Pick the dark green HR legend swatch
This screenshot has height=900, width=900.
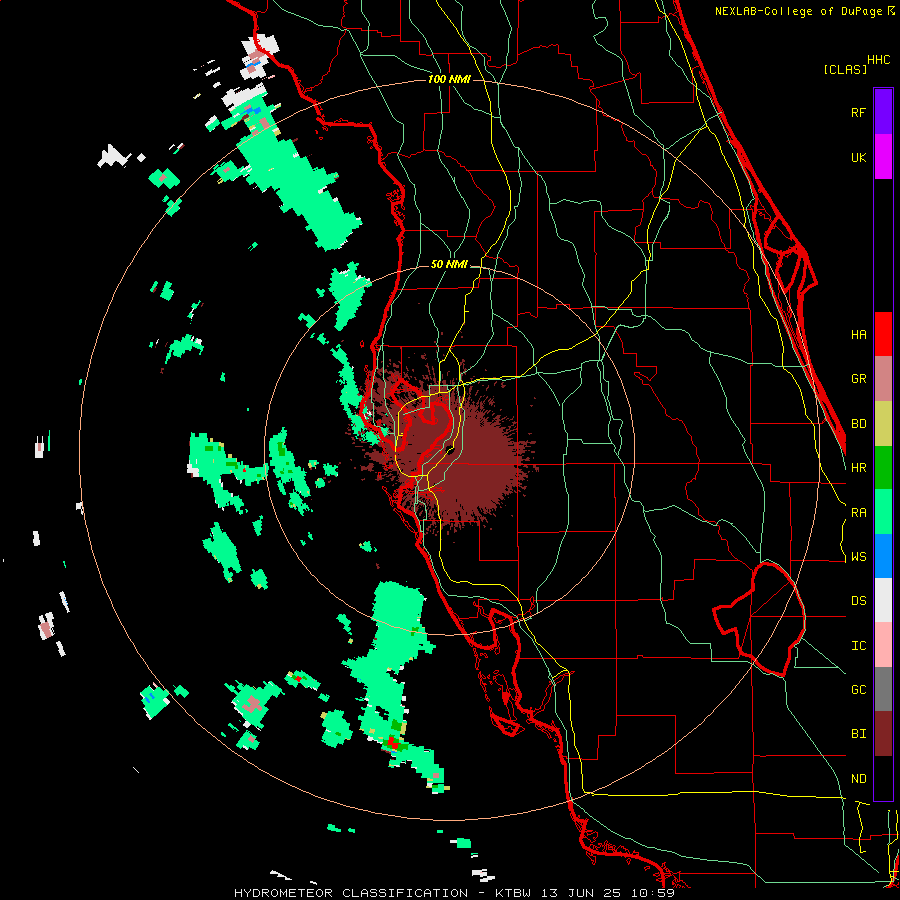click(x=883, y=468)
